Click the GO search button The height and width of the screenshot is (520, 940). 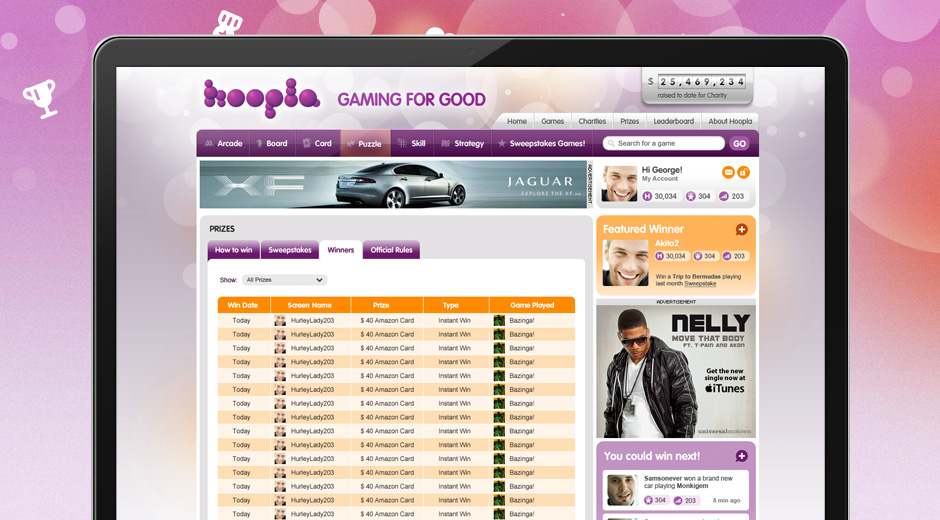[739, 143]
